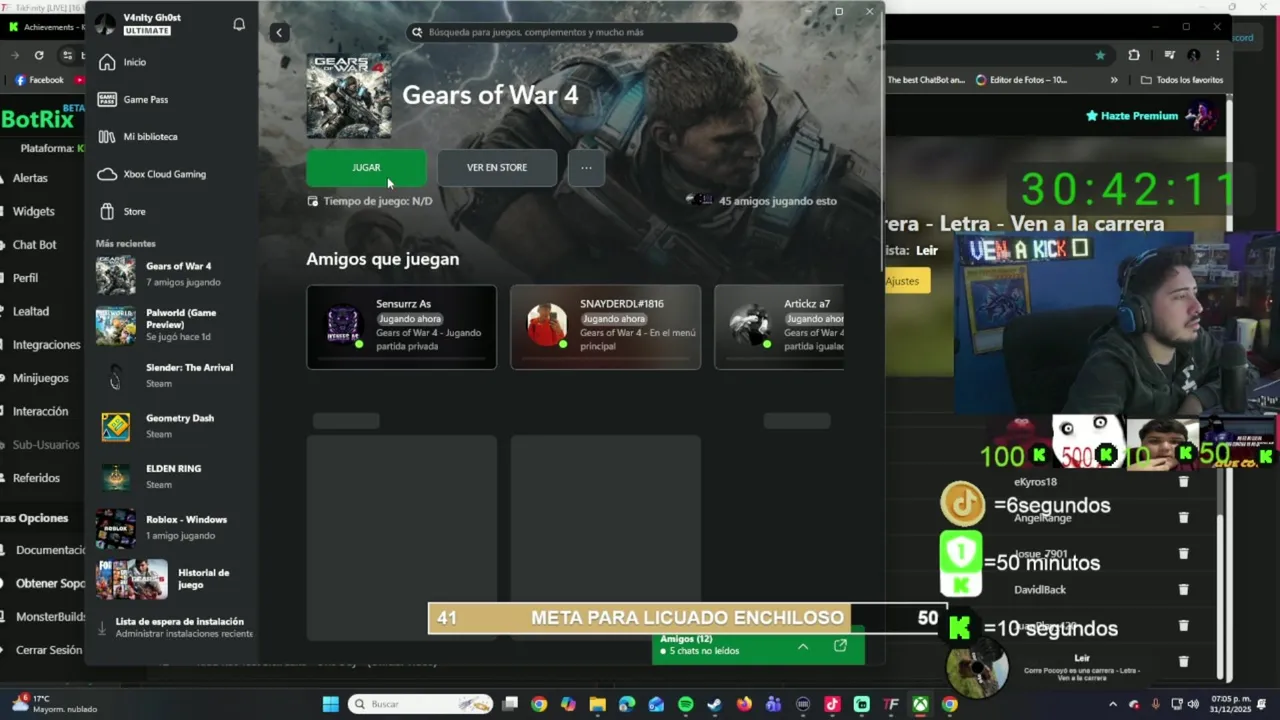Open Referidos in BotRix sidebar
Screen dimensions: 1280x720
point(36,478)
